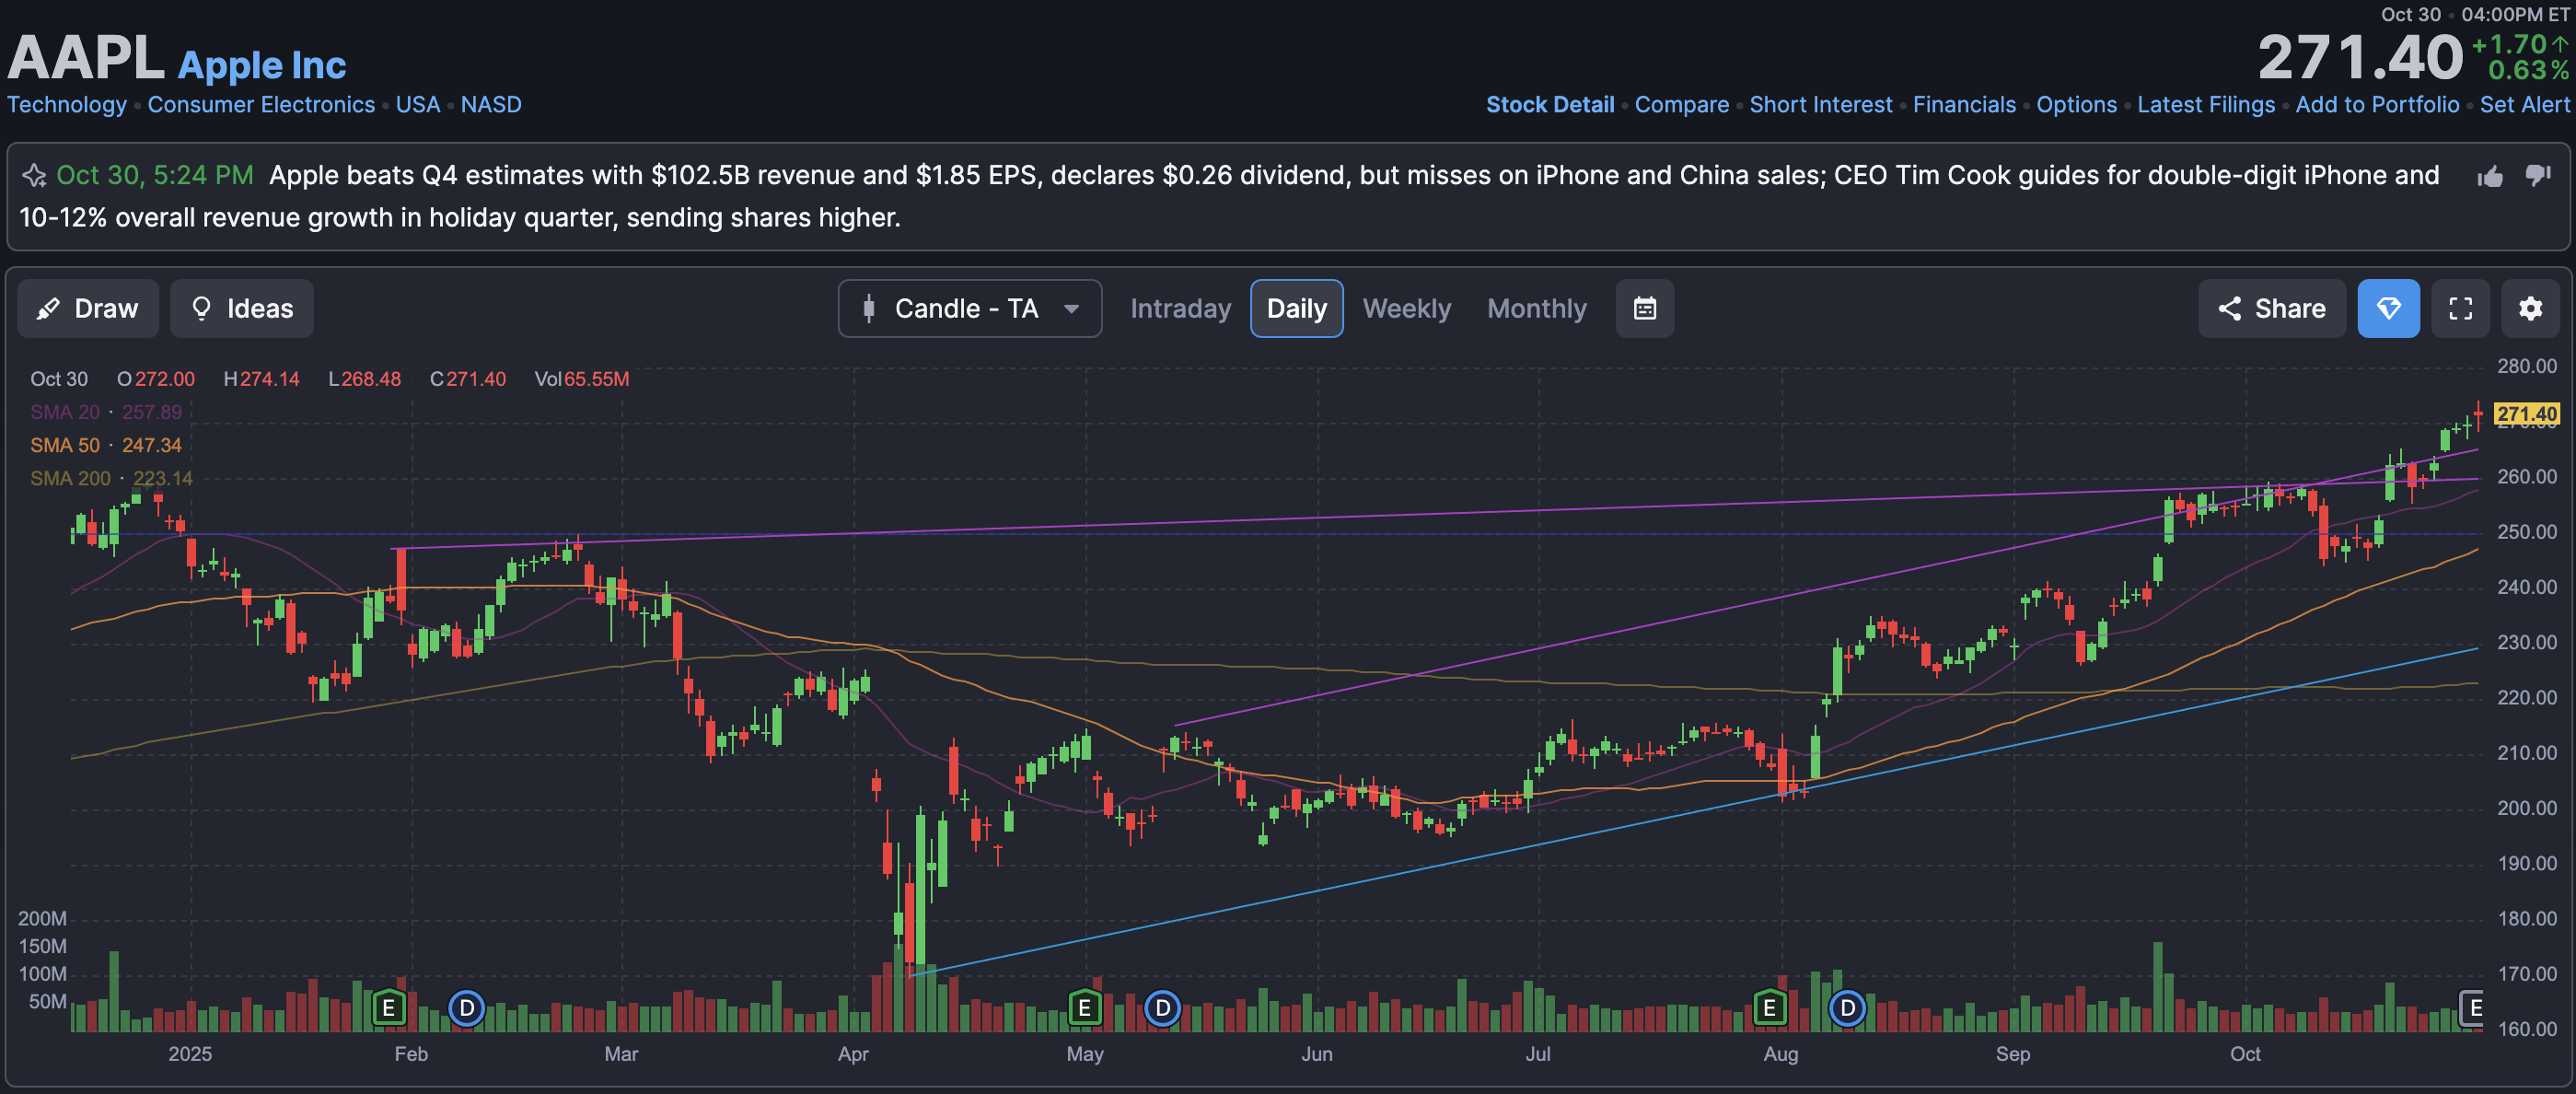This screenshot has width=2576, height=1094.
Task: Open the Candle - TA chart type dropdown
Action: pyautogui.click(x=969, y=308)
